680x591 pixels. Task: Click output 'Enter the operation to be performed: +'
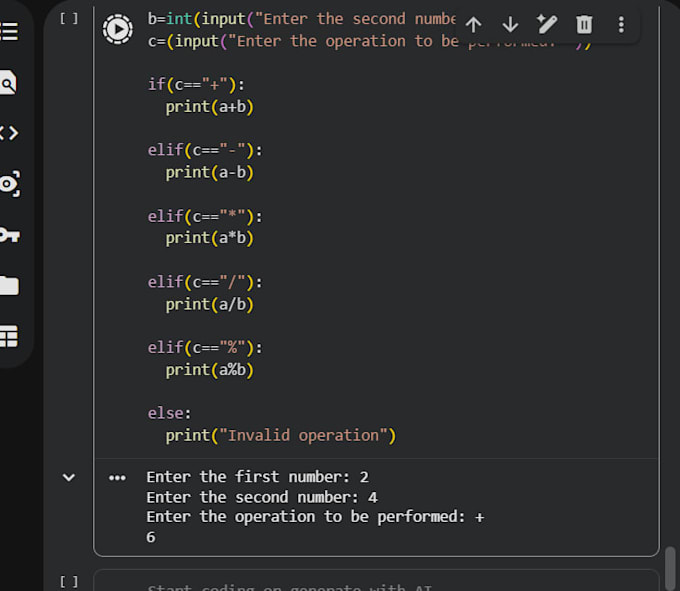point(315,517)
